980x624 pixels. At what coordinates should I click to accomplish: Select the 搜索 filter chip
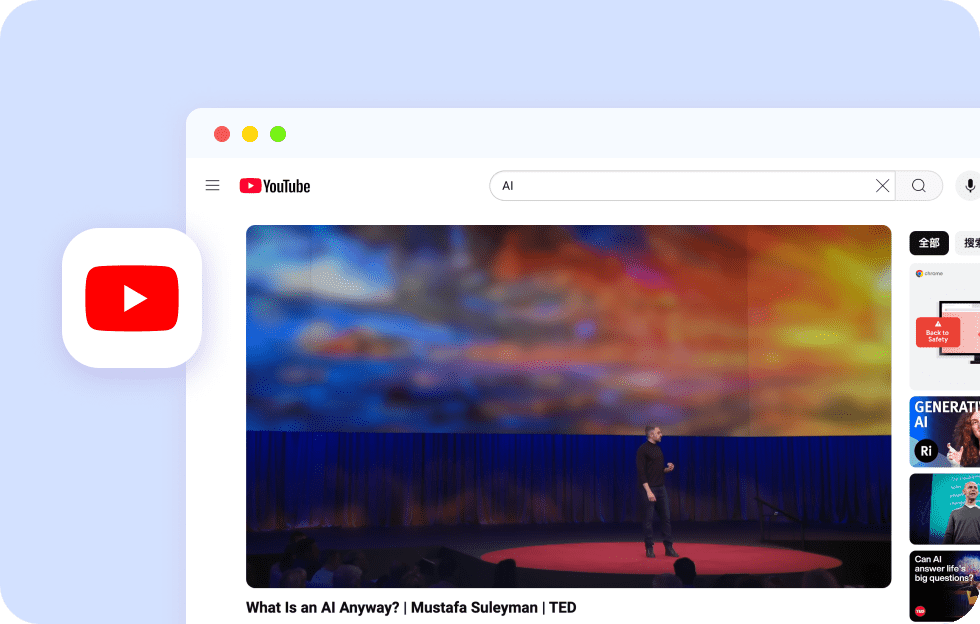coord(968,243)
